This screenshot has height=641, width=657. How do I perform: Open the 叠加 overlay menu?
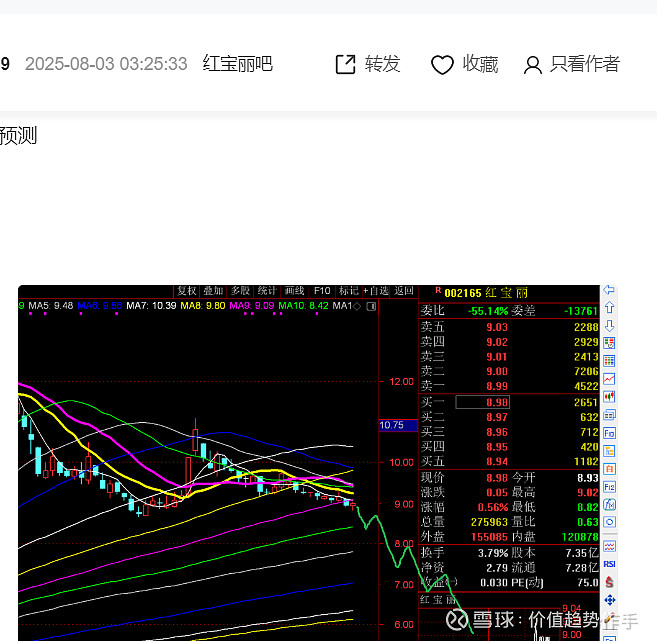coord(213,291)
